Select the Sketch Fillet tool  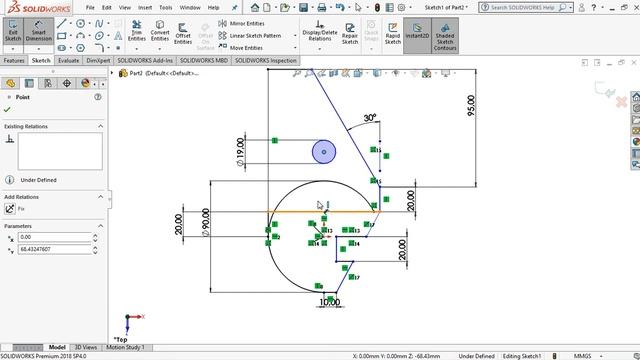point(99,48)
